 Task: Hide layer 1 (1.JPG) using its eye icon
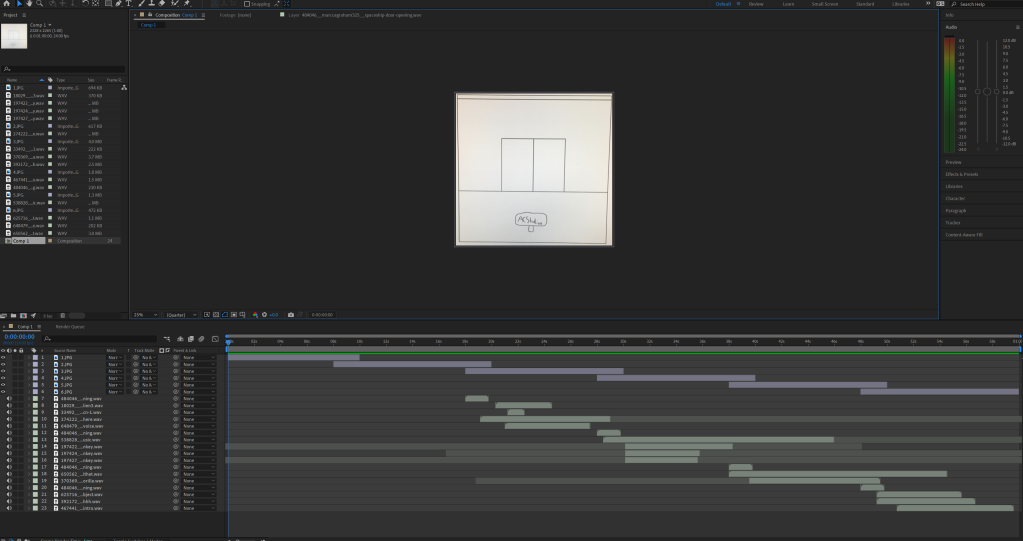click(x=4, y=357)
